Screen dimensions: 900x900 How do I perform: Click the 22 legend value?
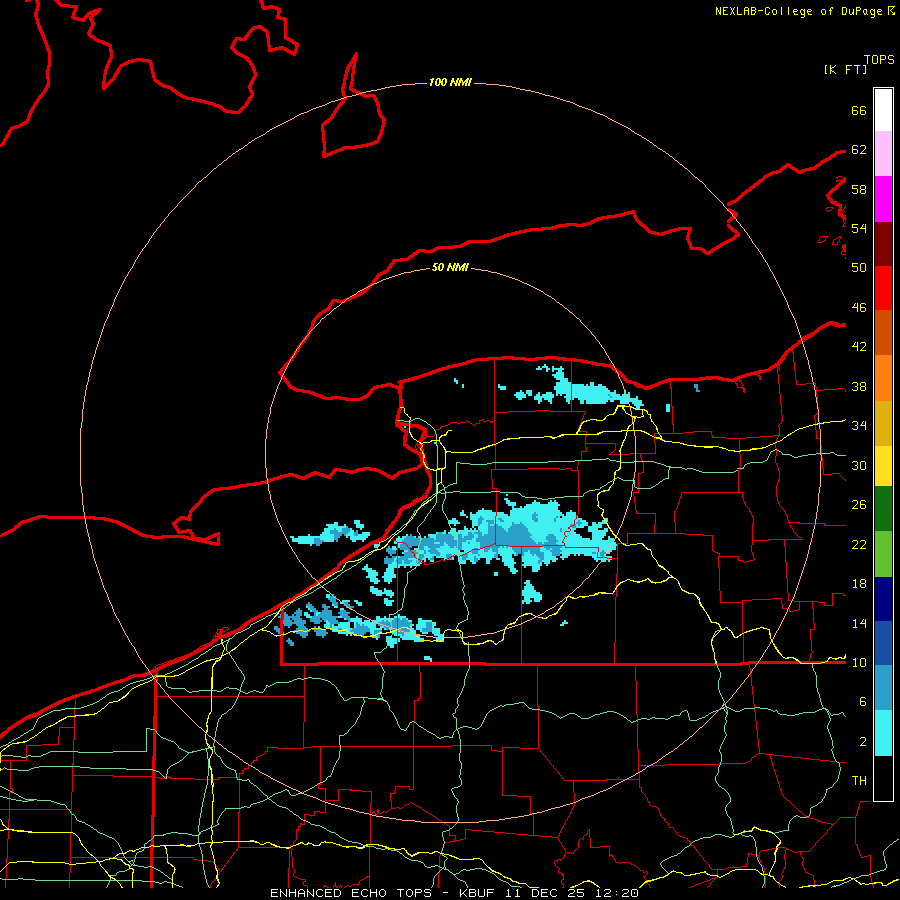[859, 544]
